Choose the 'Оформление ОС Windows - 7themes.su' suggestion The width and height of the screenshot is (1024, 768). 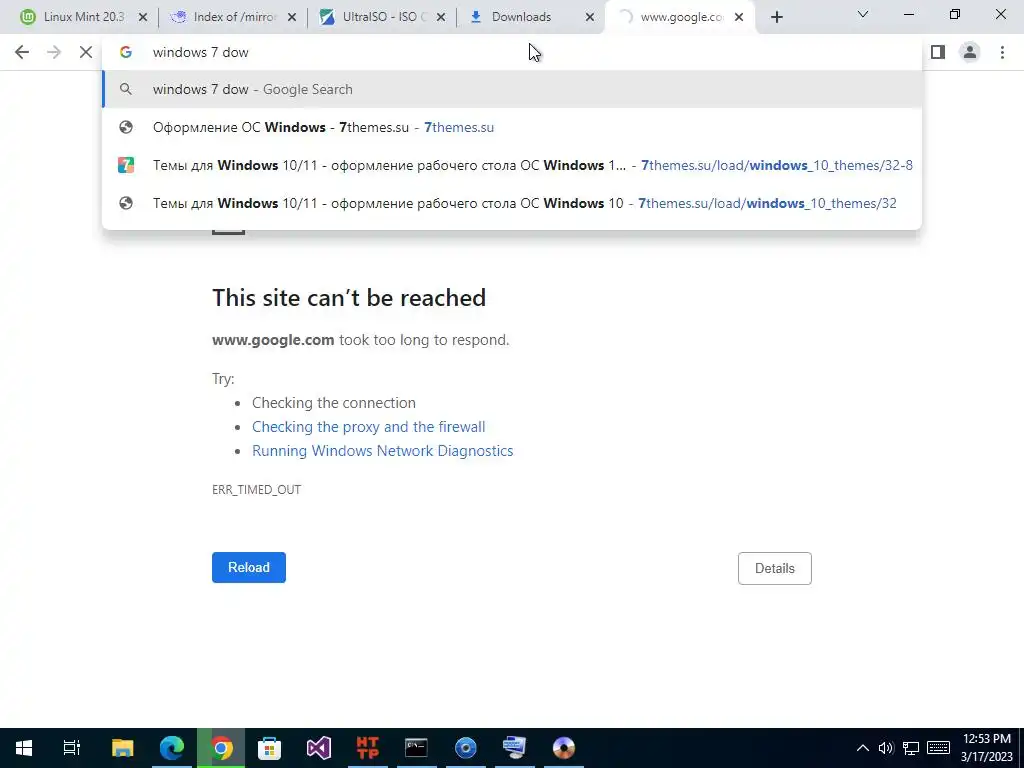pyautogui.click(x=512, y=127)
